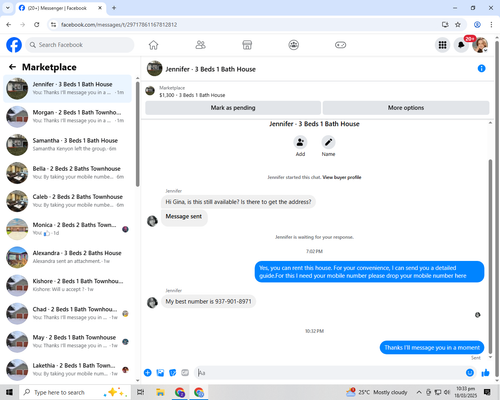Viewport: 500px width, 400px height.
Task: Click the message input field
Action: click(330, 373)
